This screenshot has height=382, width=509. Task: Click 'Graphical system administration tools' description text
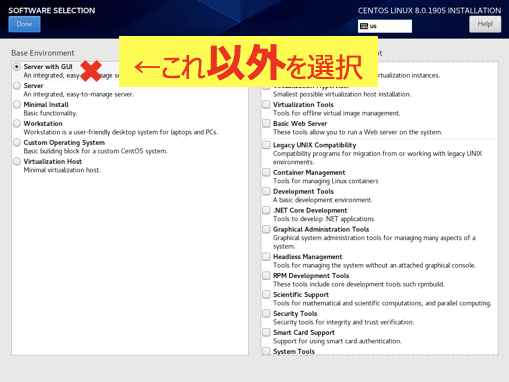374,242
